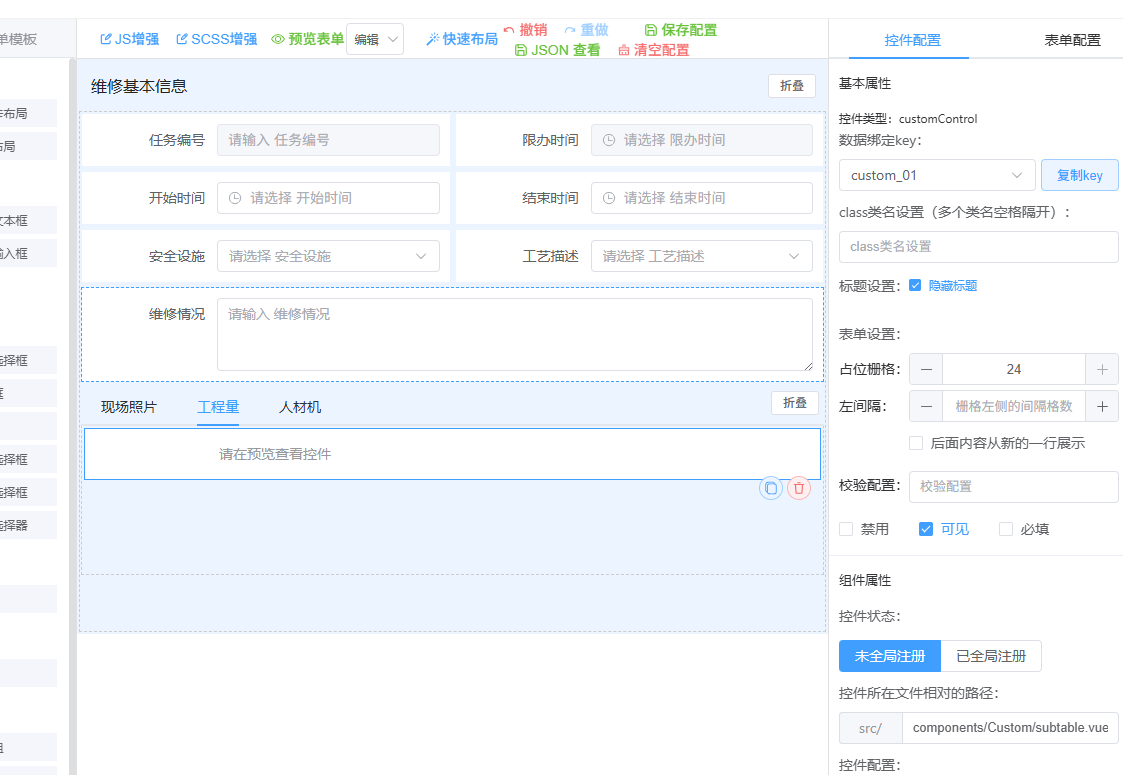
Task: Select the 人材机 tab
Action: tap(300, 407)
